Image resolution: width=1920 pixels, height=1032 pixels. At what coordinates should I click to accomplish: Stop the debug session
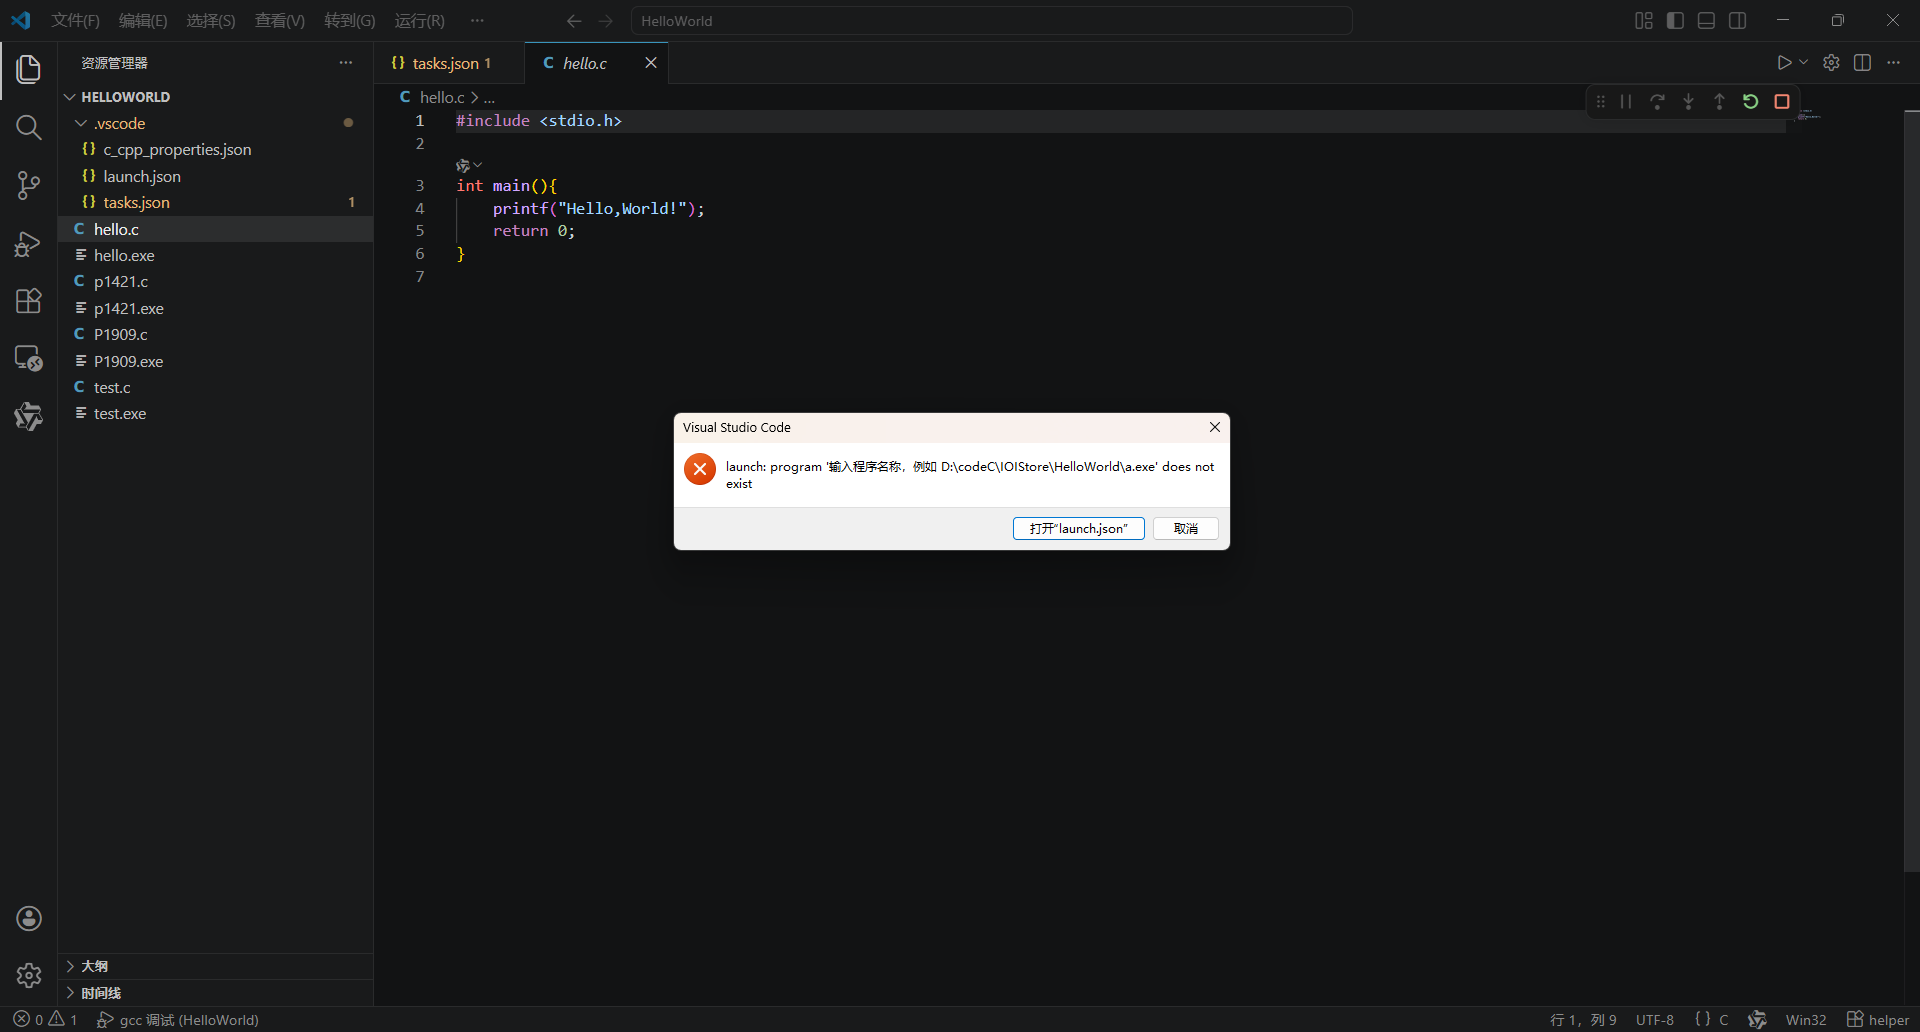click(1782, 102)
